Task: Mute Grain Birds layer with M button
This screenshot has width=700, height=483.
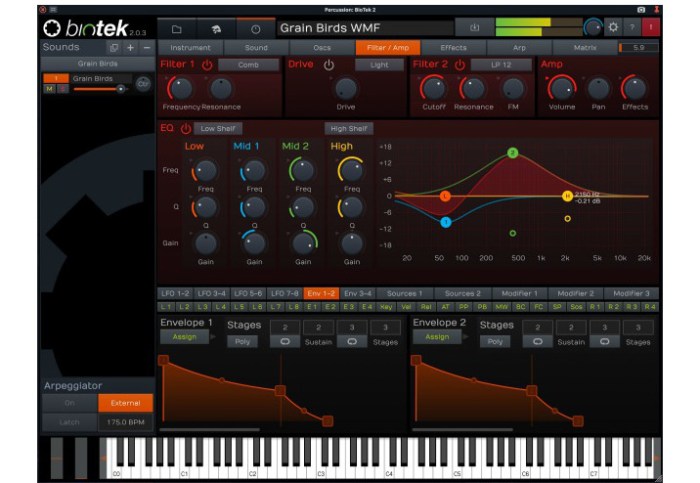Action: 49,89
